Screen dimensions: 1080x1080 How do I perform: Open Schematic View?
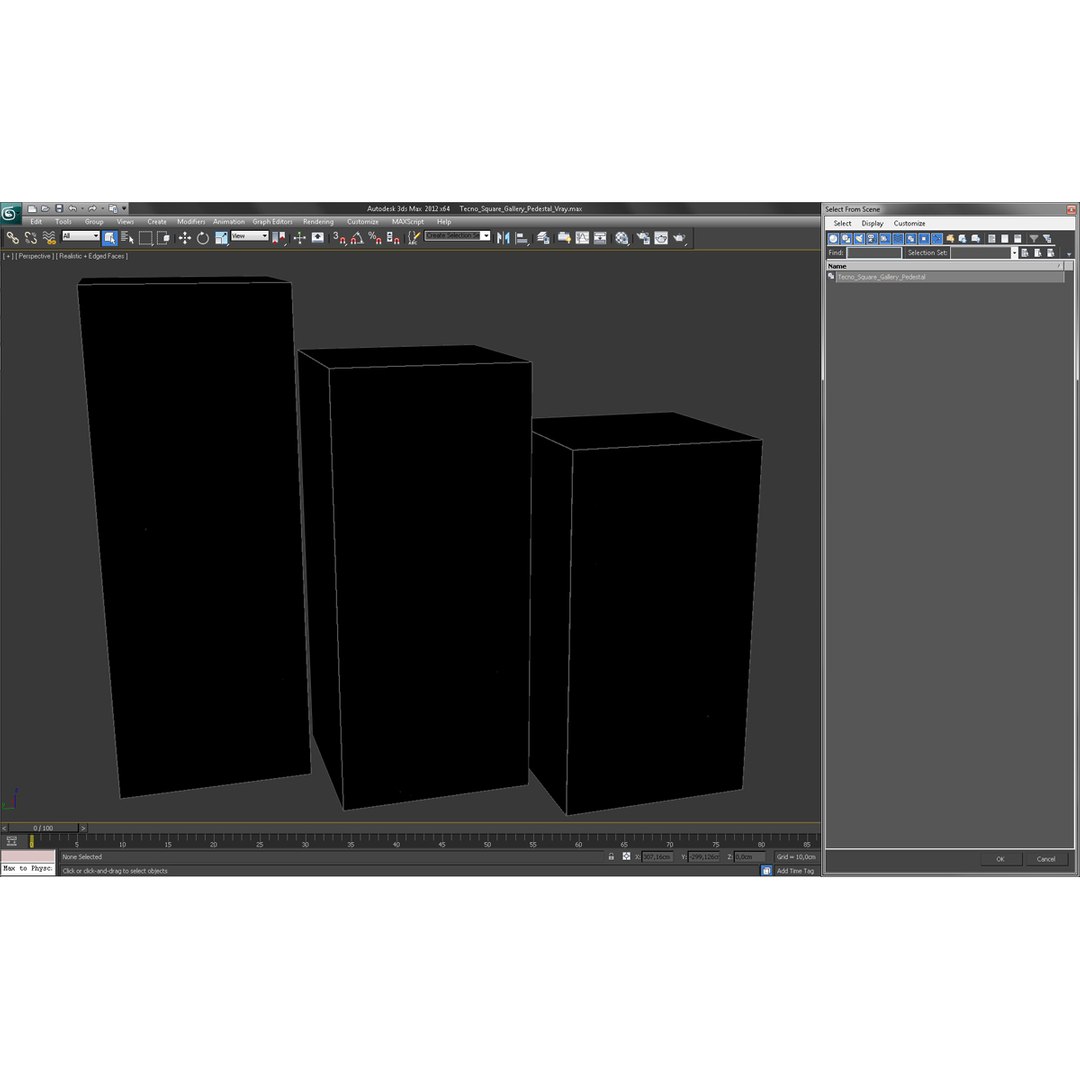[x=601, y=238]
